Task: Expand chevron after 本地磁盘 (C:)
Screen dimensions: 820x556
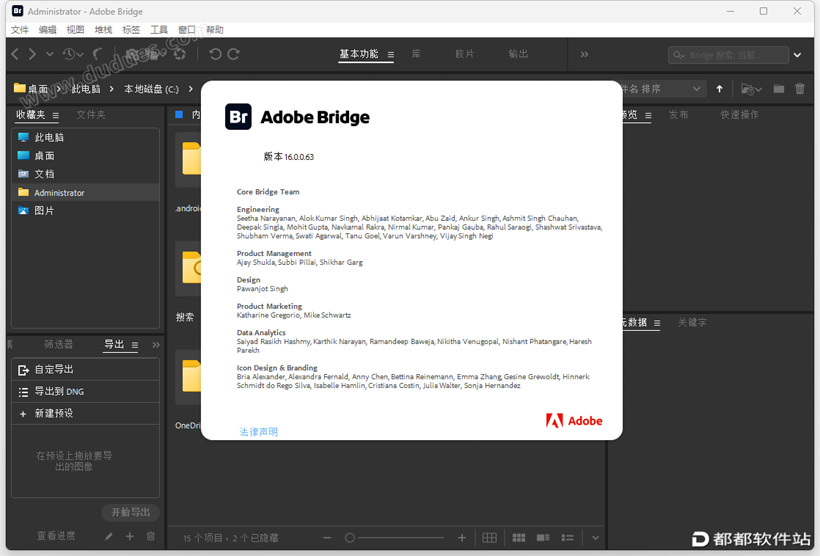Action: click(190, 89)
